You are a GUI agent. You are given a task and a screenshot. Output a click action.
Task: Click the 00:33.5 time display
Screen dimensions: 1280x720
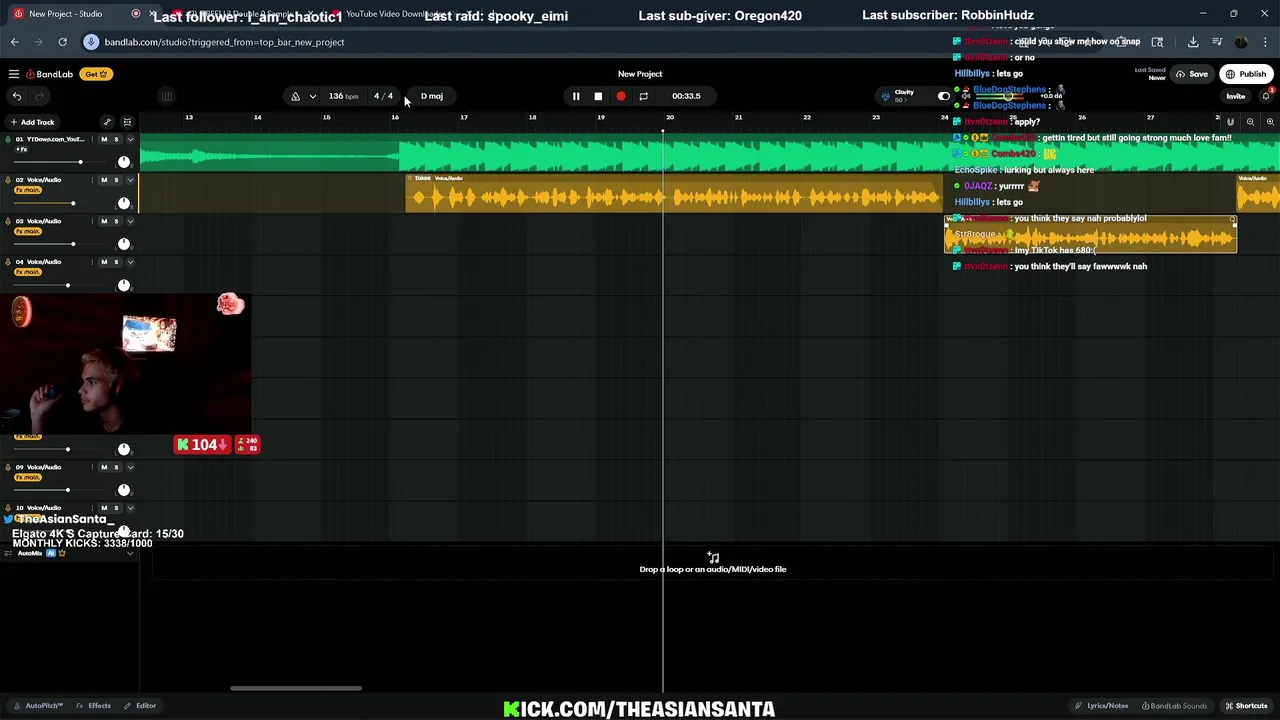point(686,96)
